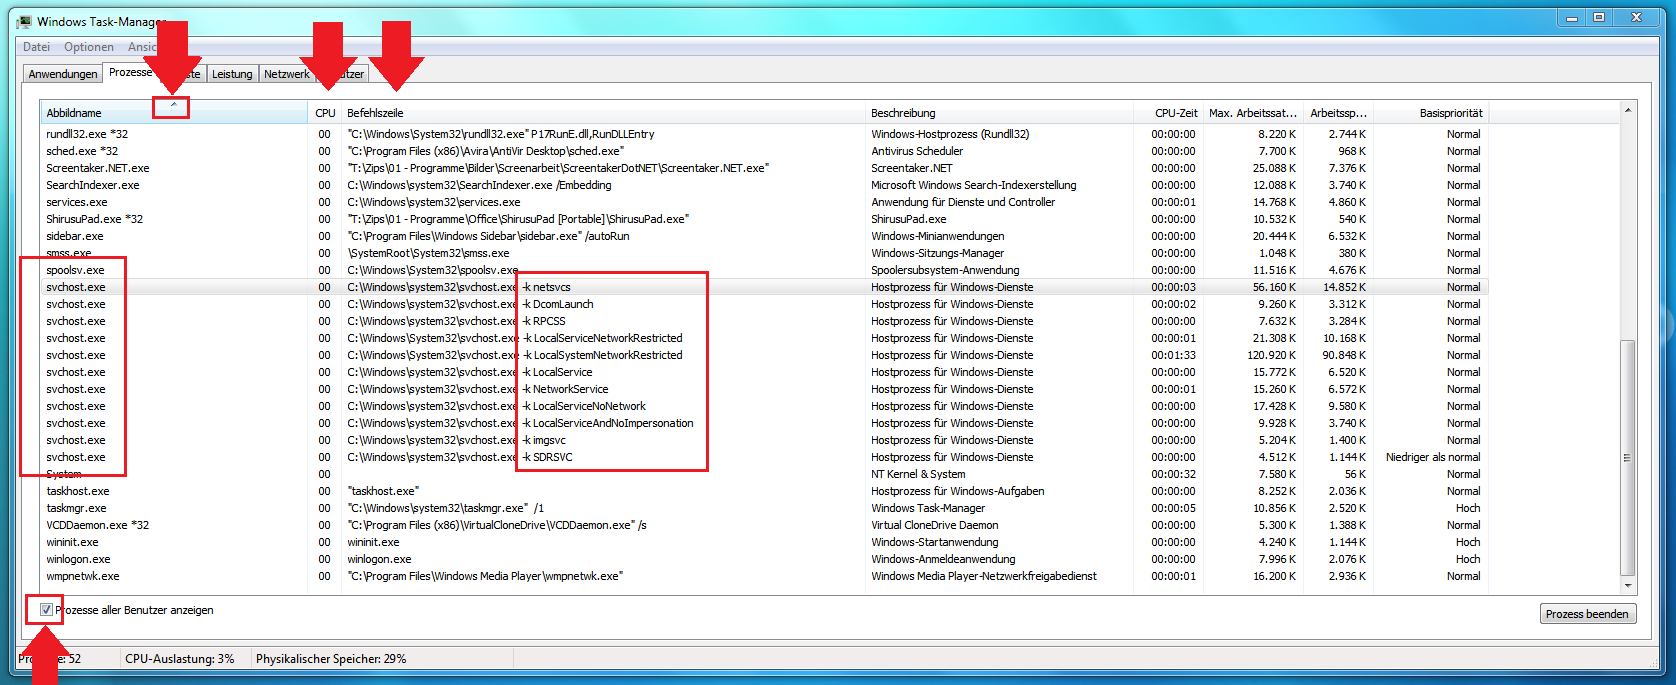Open the Optionen menu

[89, 47]
